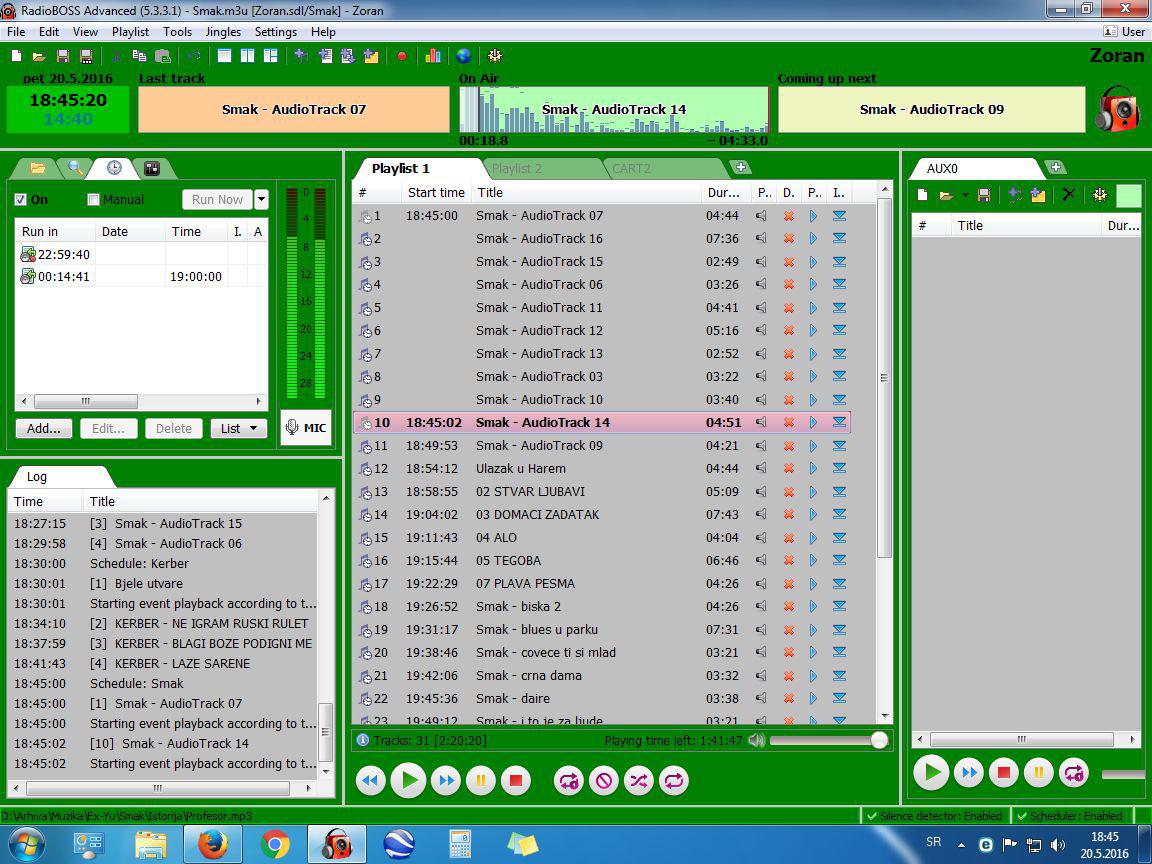Toggle stop-after-track circle-slash button
Viewport: 1152px width, 864px height.
pyautogui.click(x=604, y=780)
